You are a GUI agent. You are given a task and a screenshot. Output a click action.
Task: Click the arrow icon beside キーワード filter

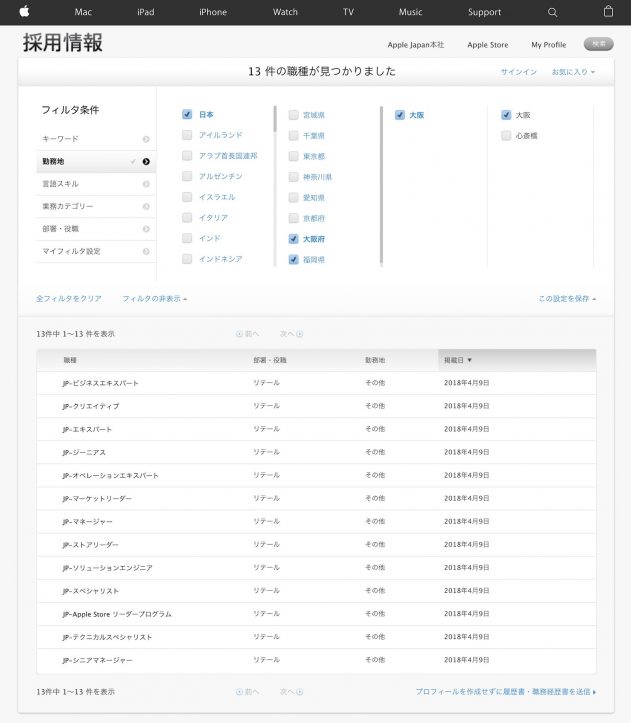pos(146,139)
